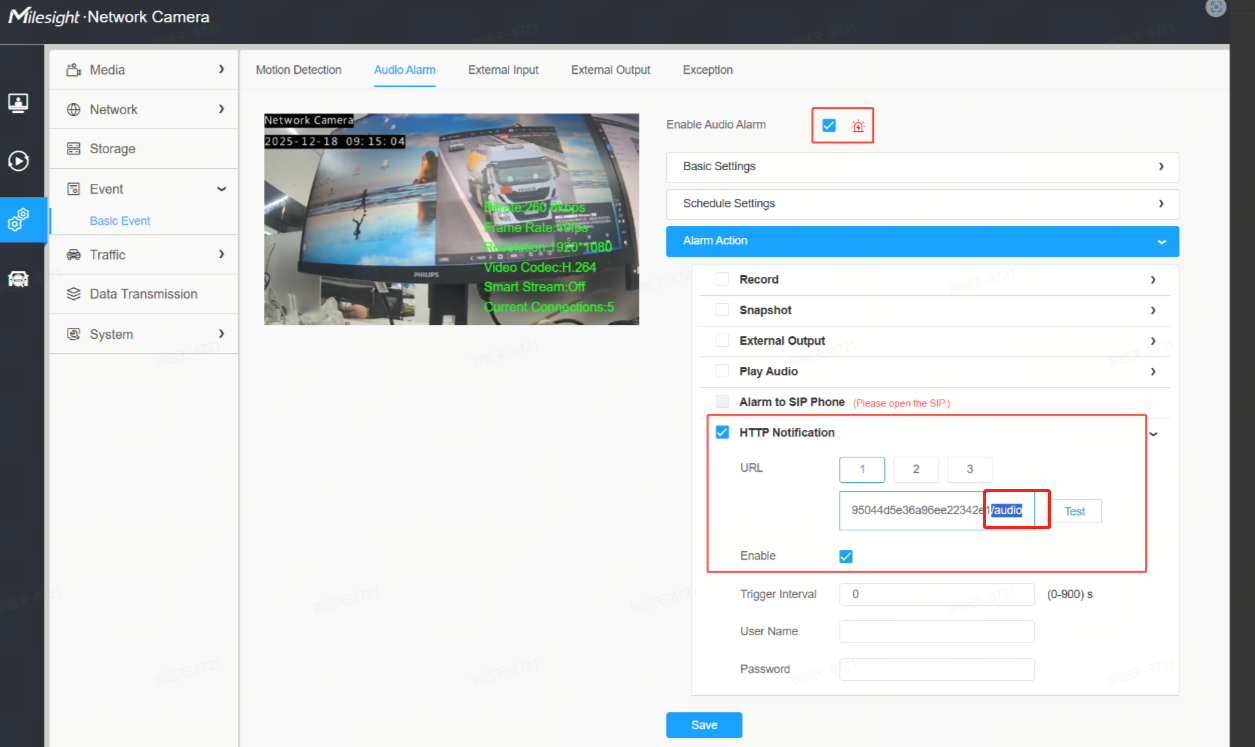Expand the Basic Settings section
The width and height of the screenshot is (1255, 747).
pos(923,167)
